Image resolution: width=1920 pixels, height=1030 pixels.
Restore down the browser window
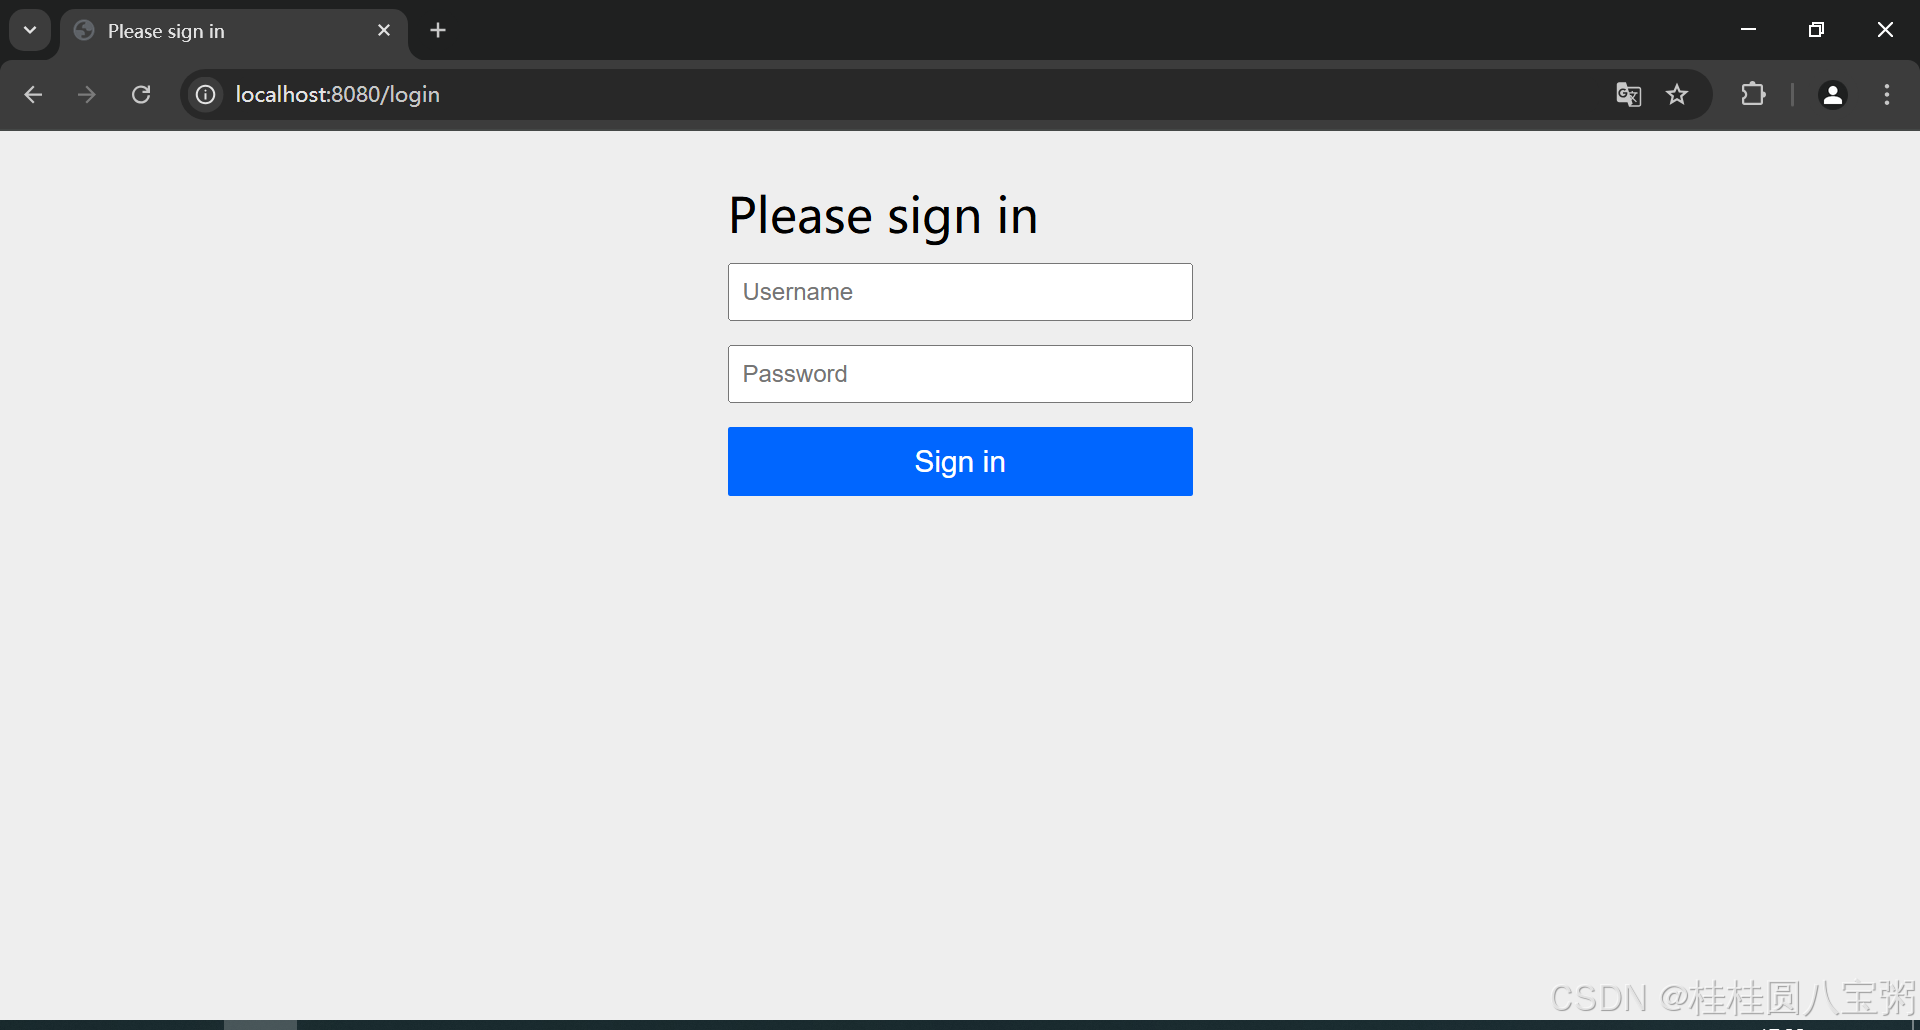click(1816, 30)
